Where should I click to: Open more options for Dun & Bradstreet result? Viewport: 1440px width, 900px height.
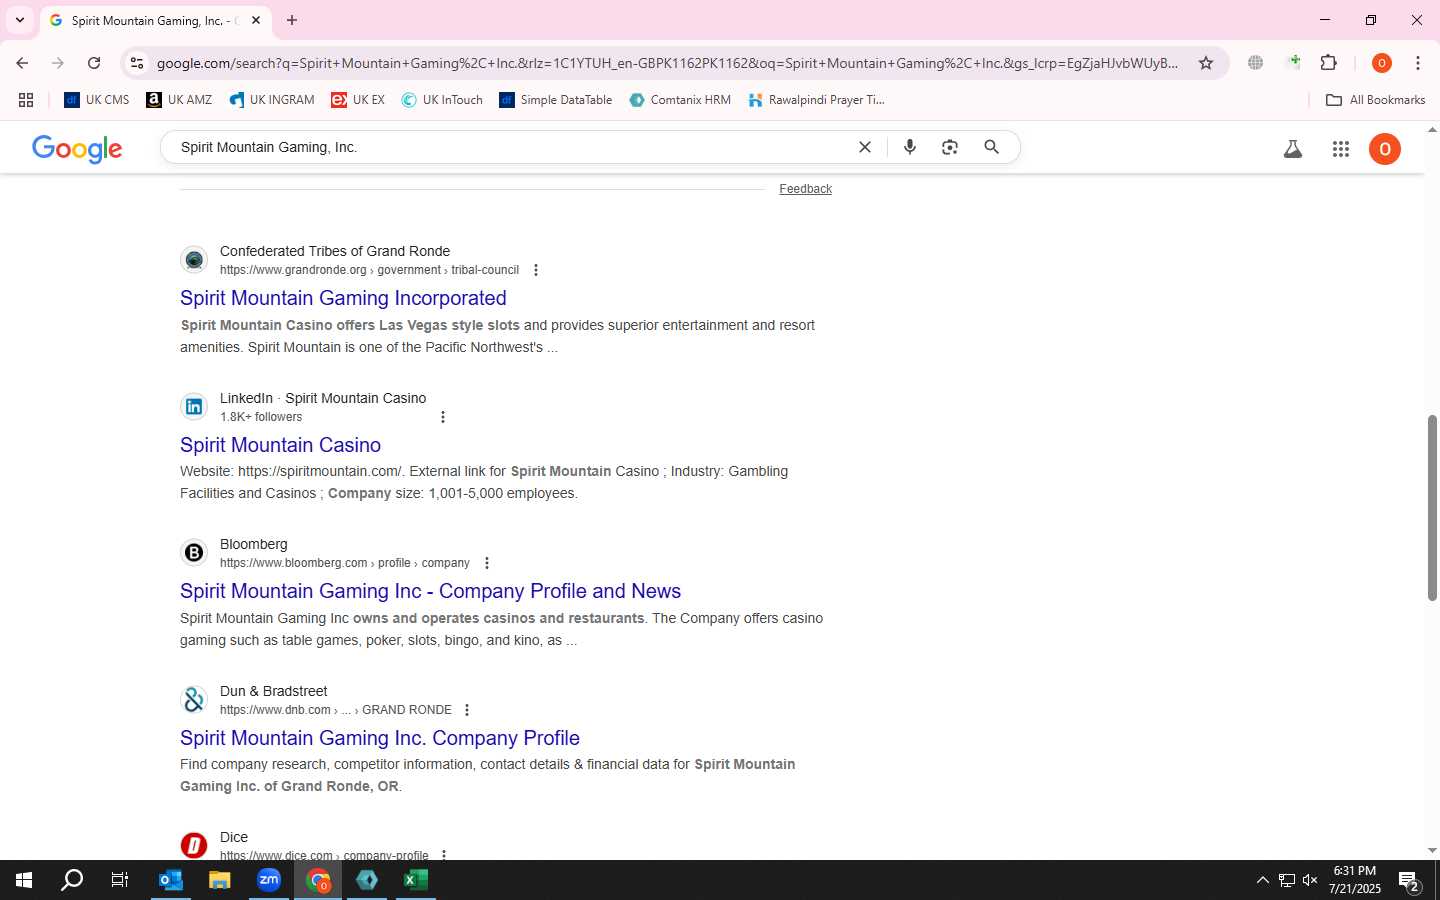467,710
